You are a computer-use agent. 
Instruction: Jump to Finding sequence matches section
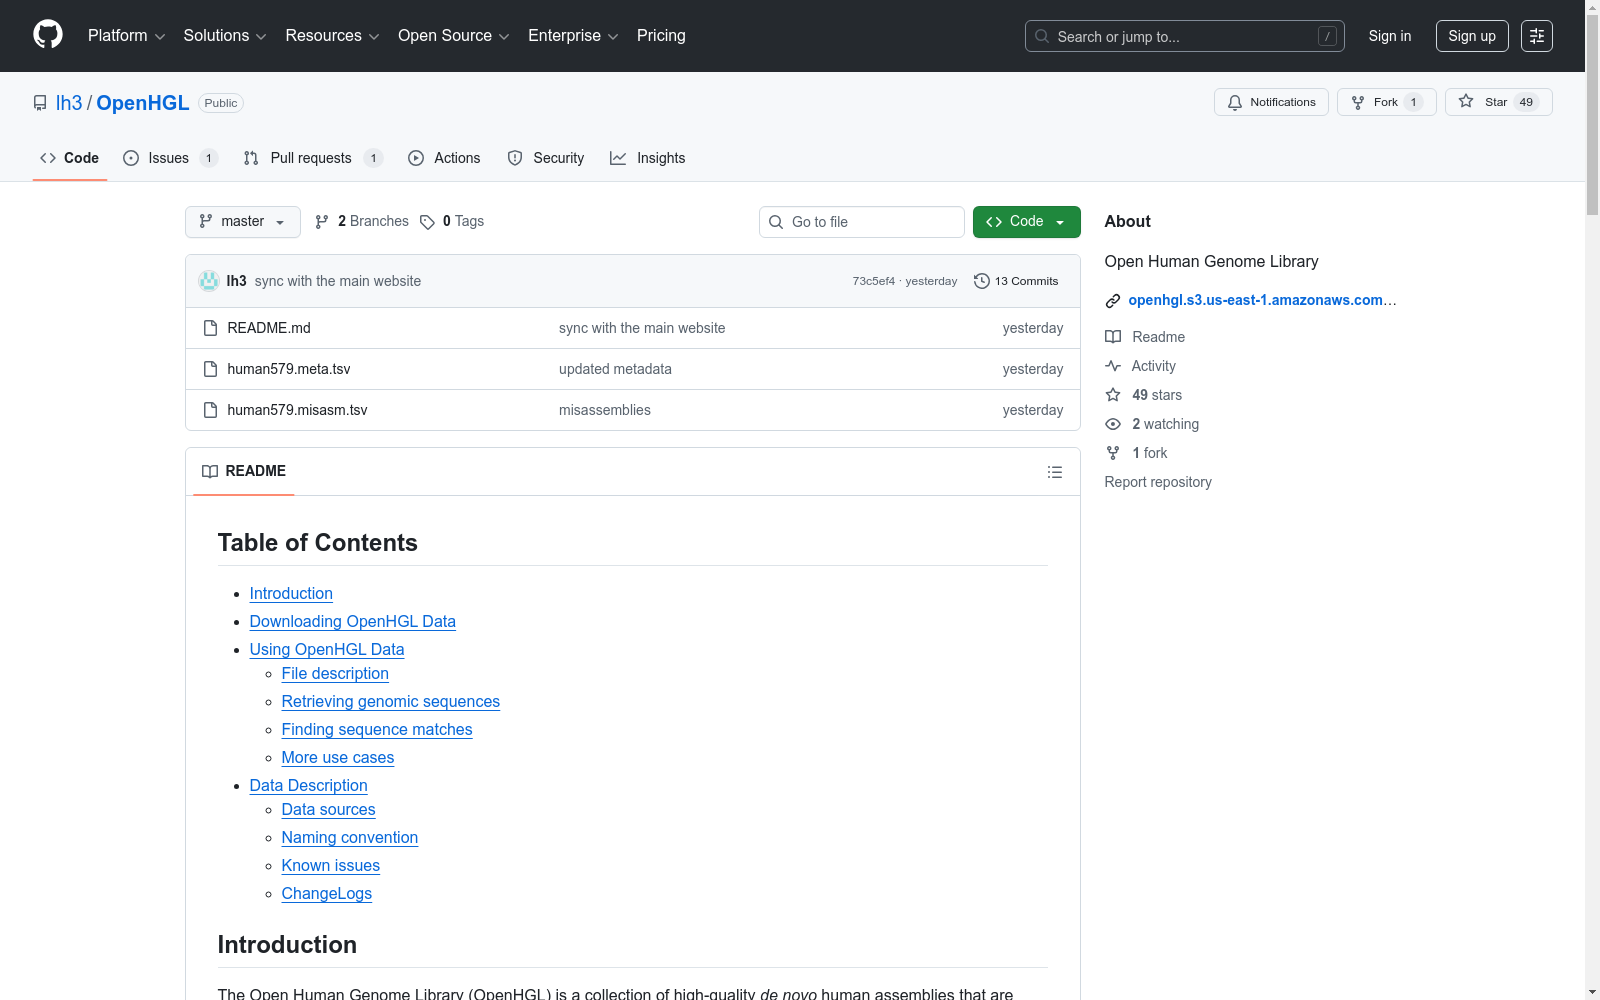tap(377, 729)
